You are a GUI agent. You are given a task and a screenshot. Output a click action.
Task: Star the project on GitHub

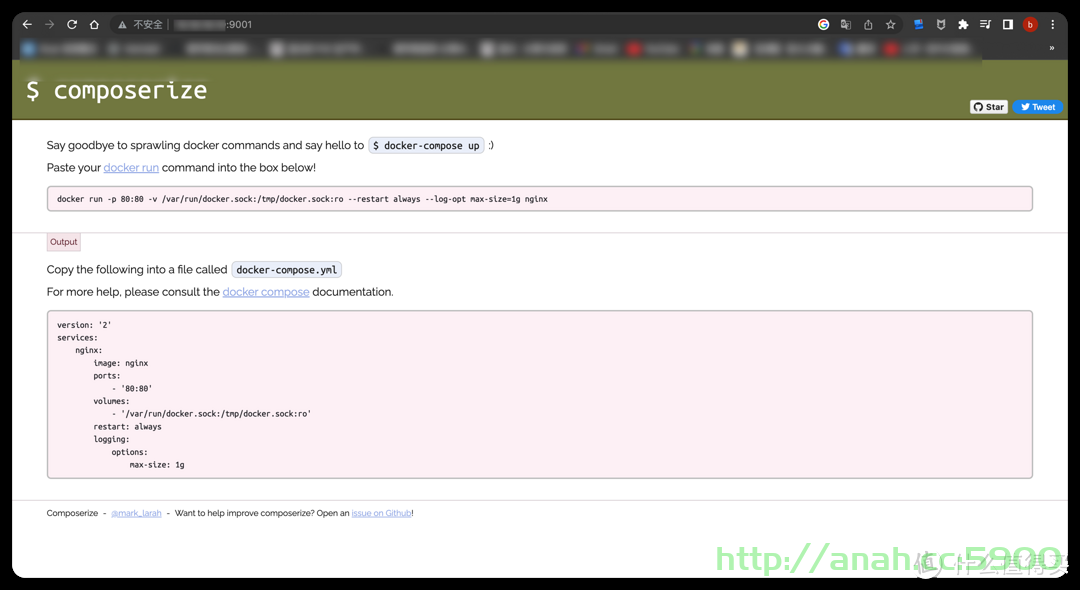pyautogui.click(x=988, y=107)
